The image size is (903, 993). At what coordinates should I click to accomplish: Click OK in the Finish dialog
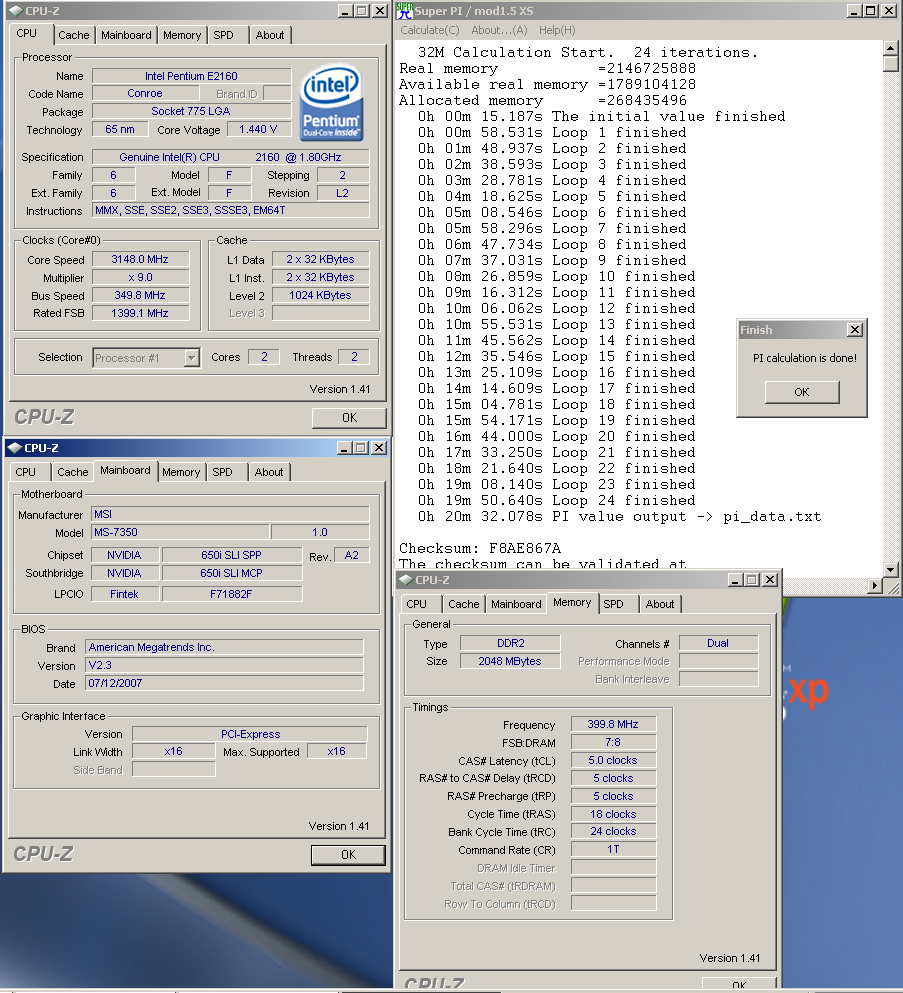[802, 392]
